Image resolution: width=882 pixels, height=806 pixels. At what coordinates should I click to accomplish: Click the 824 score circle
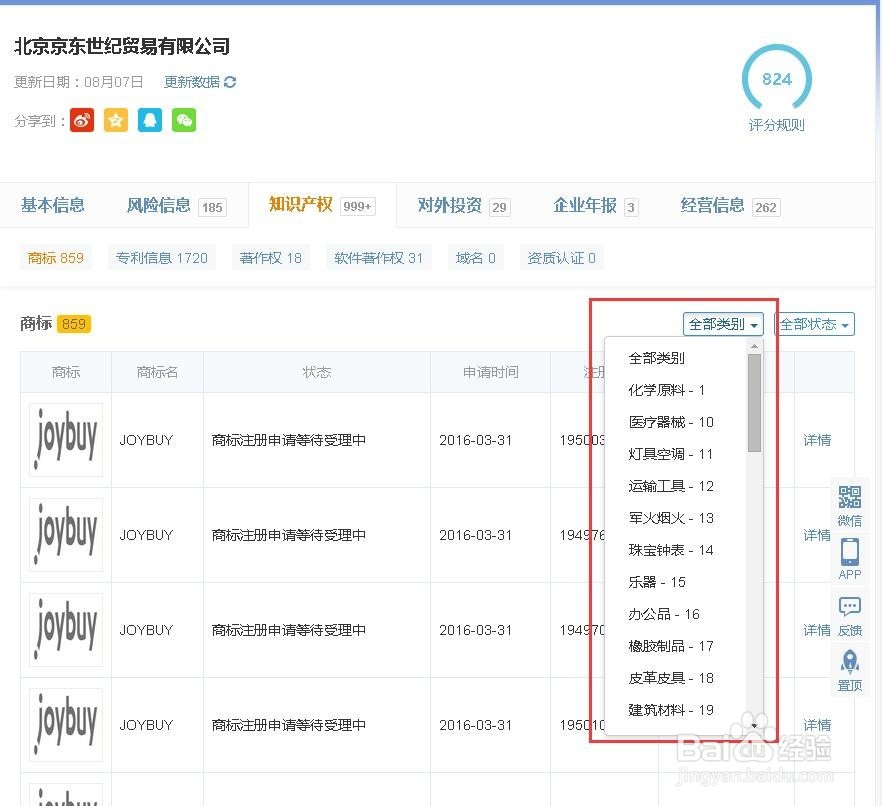point(777,79)
